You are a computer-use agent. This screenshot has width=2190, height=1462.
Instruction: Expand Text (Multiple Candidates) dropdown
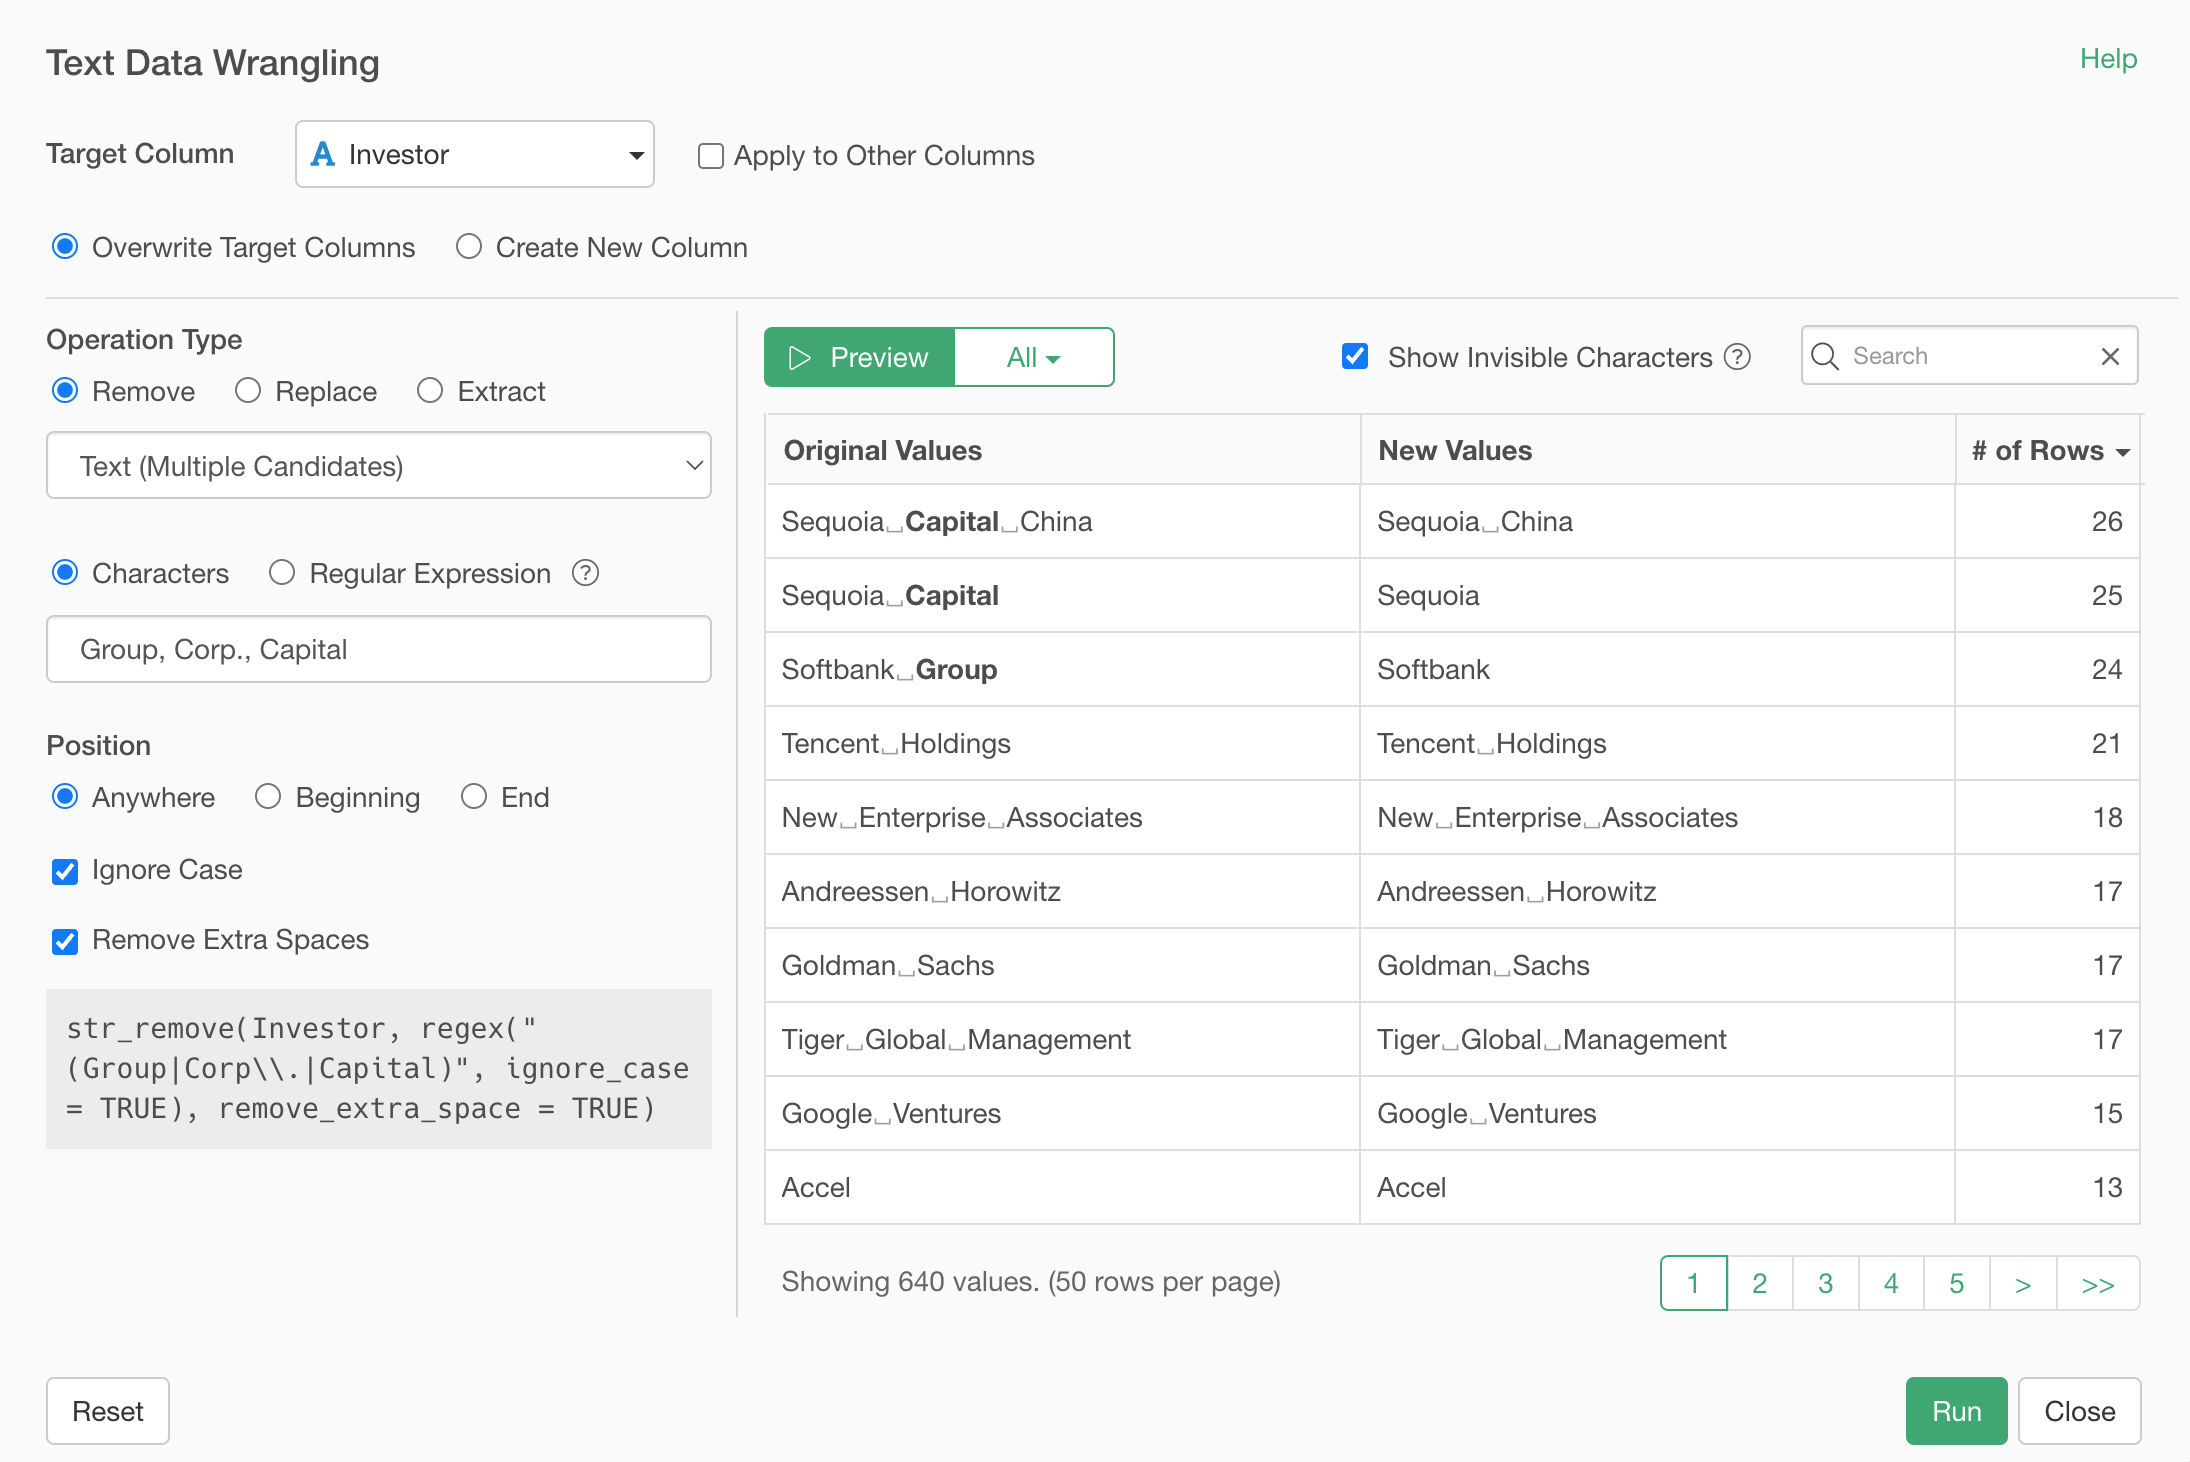pos(378,466)
